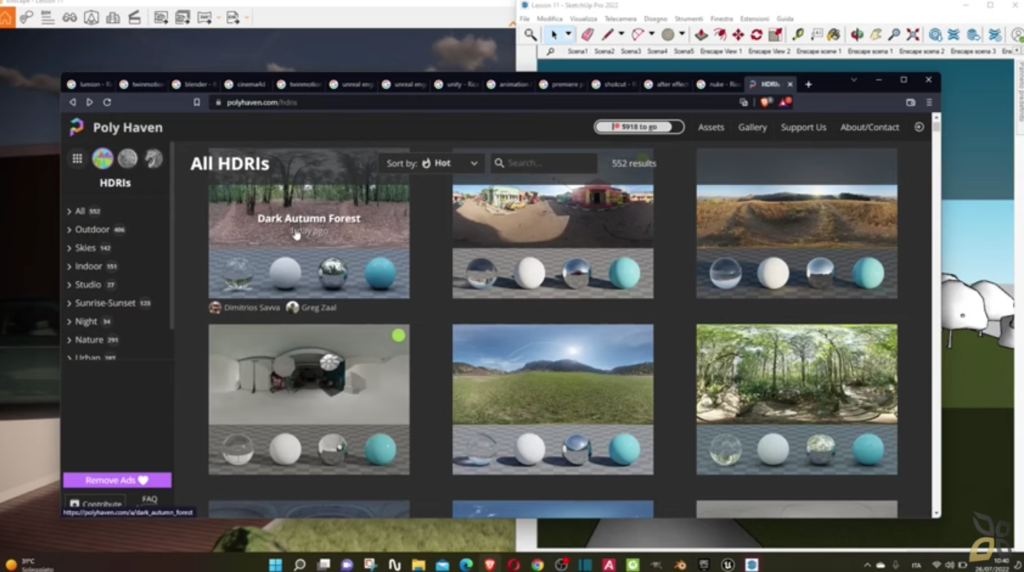Select SketchUp's Select arrow tool
The width and height of the screenshot is (1024, 572).
tap(554, 35)
